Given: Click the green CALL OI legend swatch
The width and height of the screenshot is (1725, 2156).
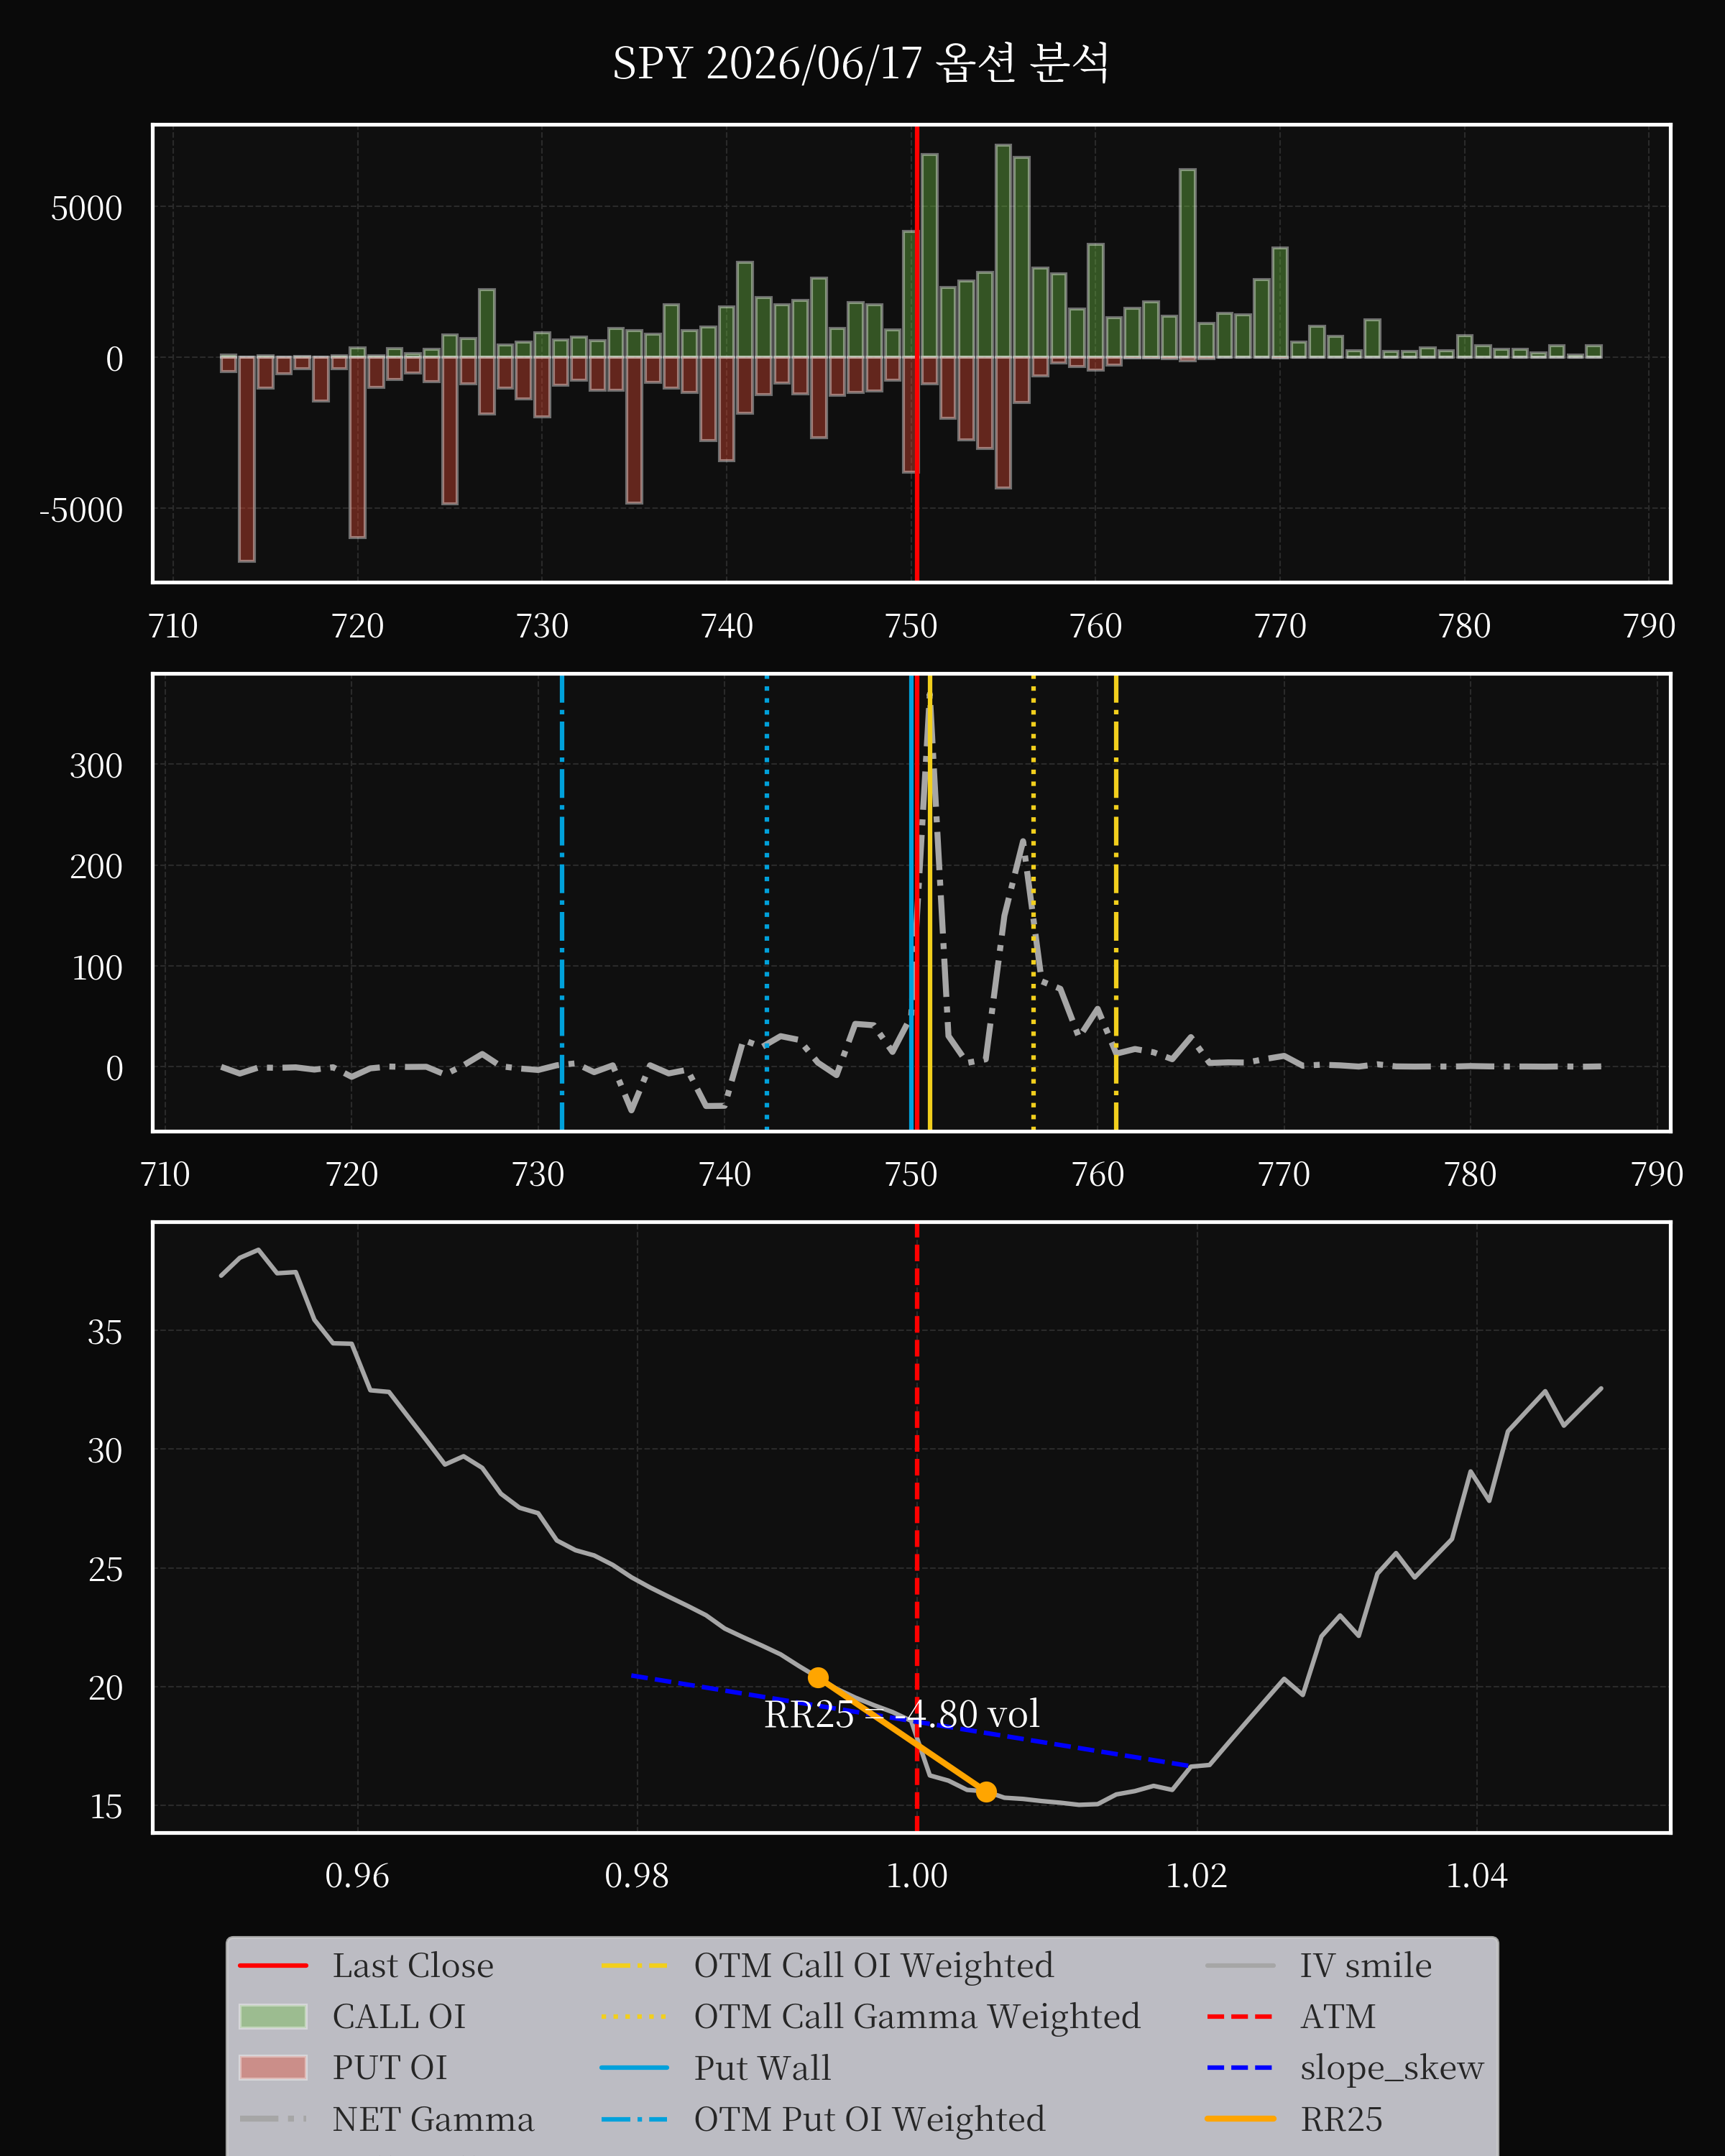Looking at the screenshot, I should tap(273, 2017).
